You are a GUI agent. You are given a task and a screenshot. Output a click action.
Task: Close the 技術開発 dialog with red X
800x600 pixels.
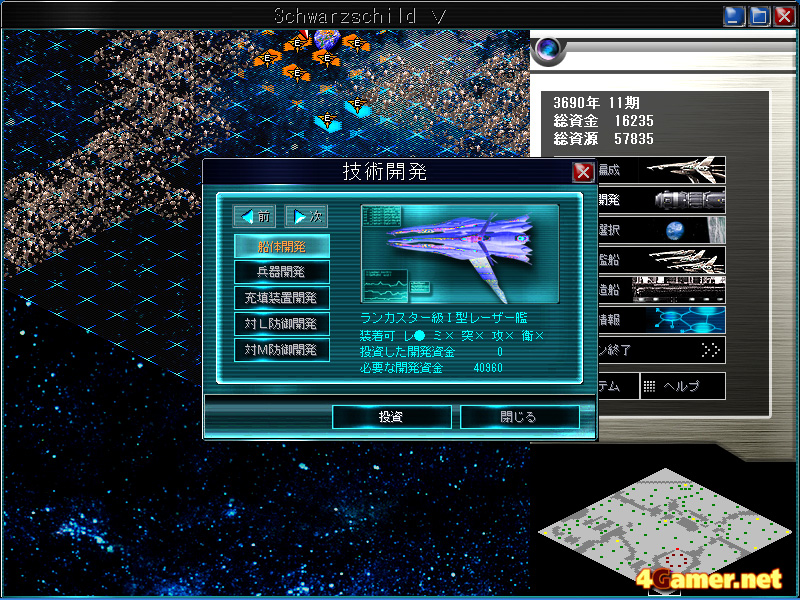point(583,172)
